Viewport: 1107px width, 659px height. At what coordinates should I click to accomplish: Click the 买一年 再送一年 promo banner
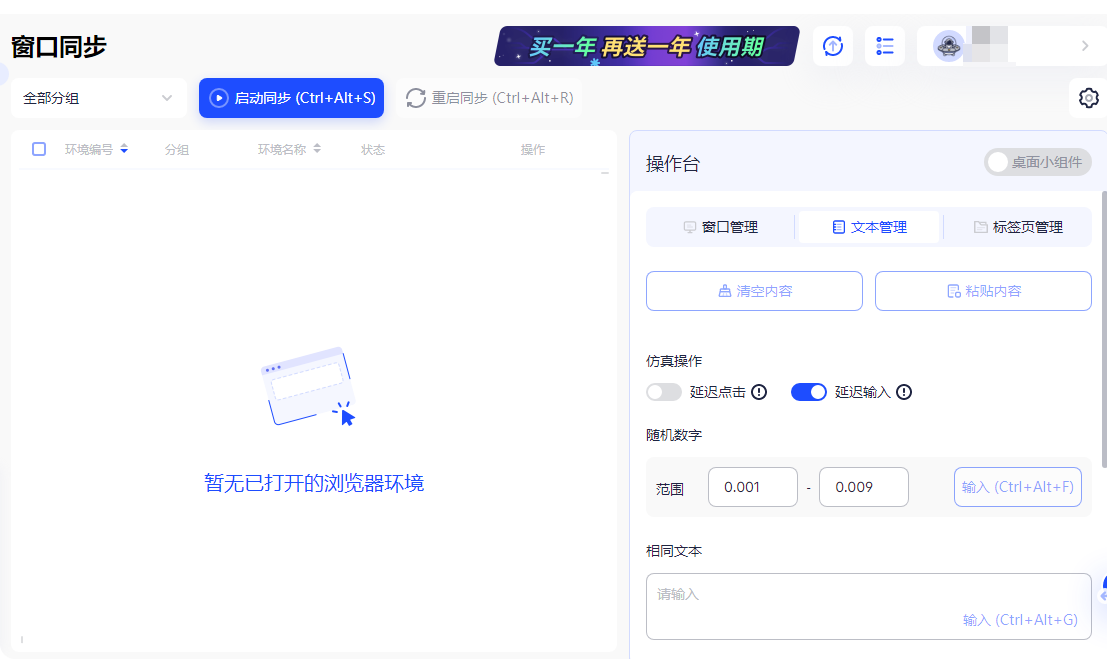(645, 46)
